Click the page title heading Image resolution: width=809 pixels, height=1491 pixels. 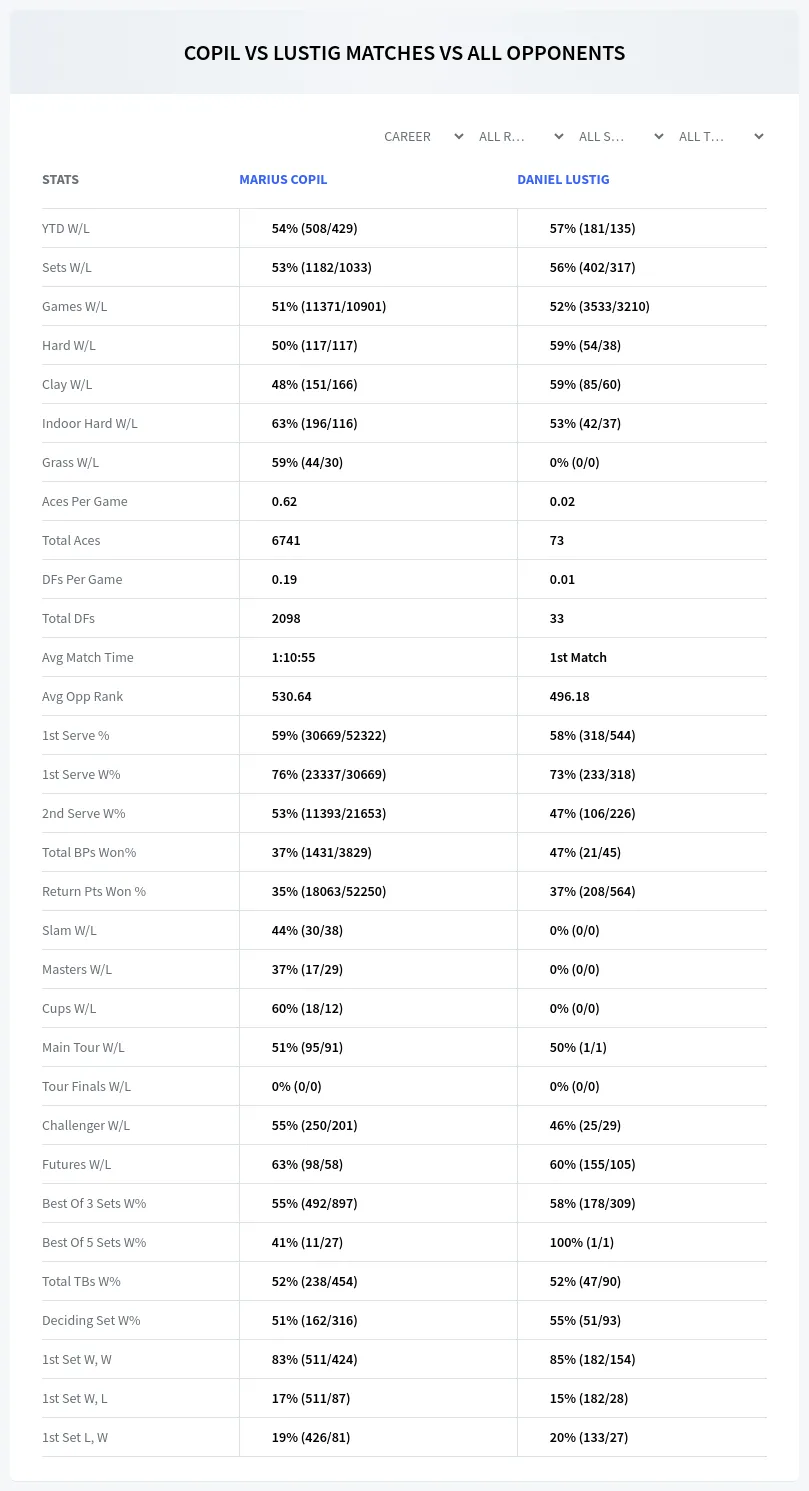point(404,53)
